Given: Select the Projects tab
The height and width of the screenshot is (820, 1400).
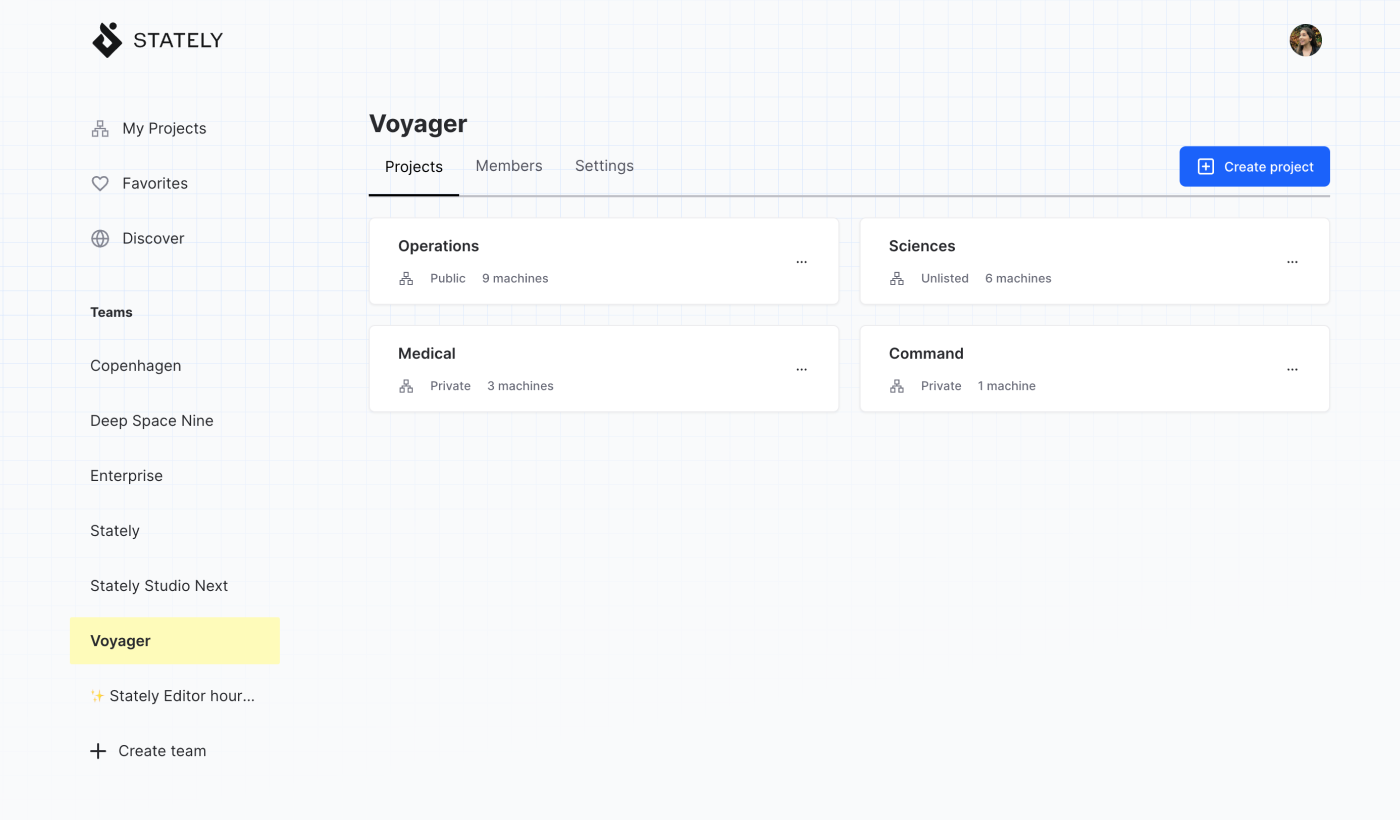Looking at the screenshot, I should 413,167.
